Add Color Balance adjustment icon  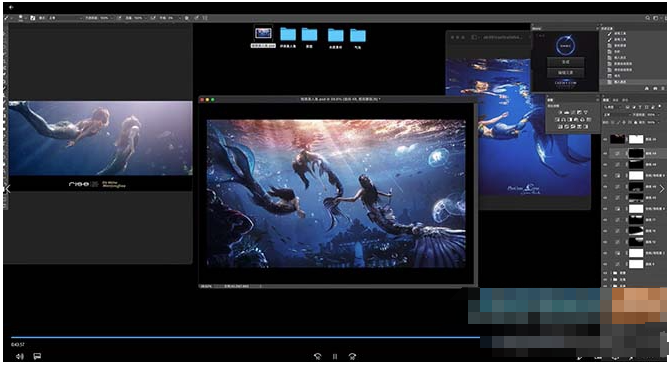564,120
